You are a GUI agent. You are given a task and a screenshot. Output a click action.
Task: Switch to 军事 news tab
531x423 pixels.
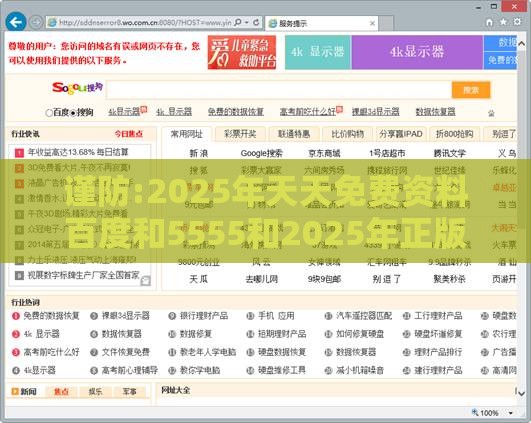(129, 392)
